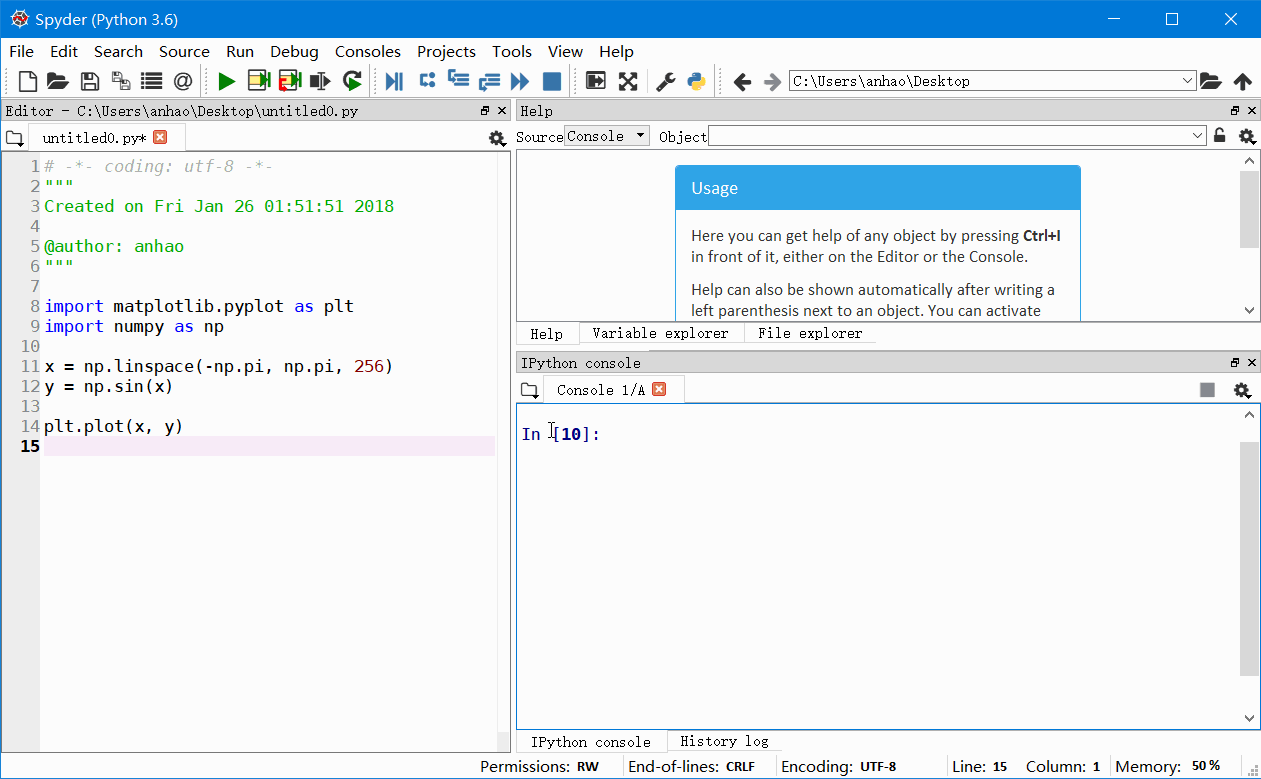
Task: Switch to the History log tab
Action: pyautogui.click(x=724, y=741)
